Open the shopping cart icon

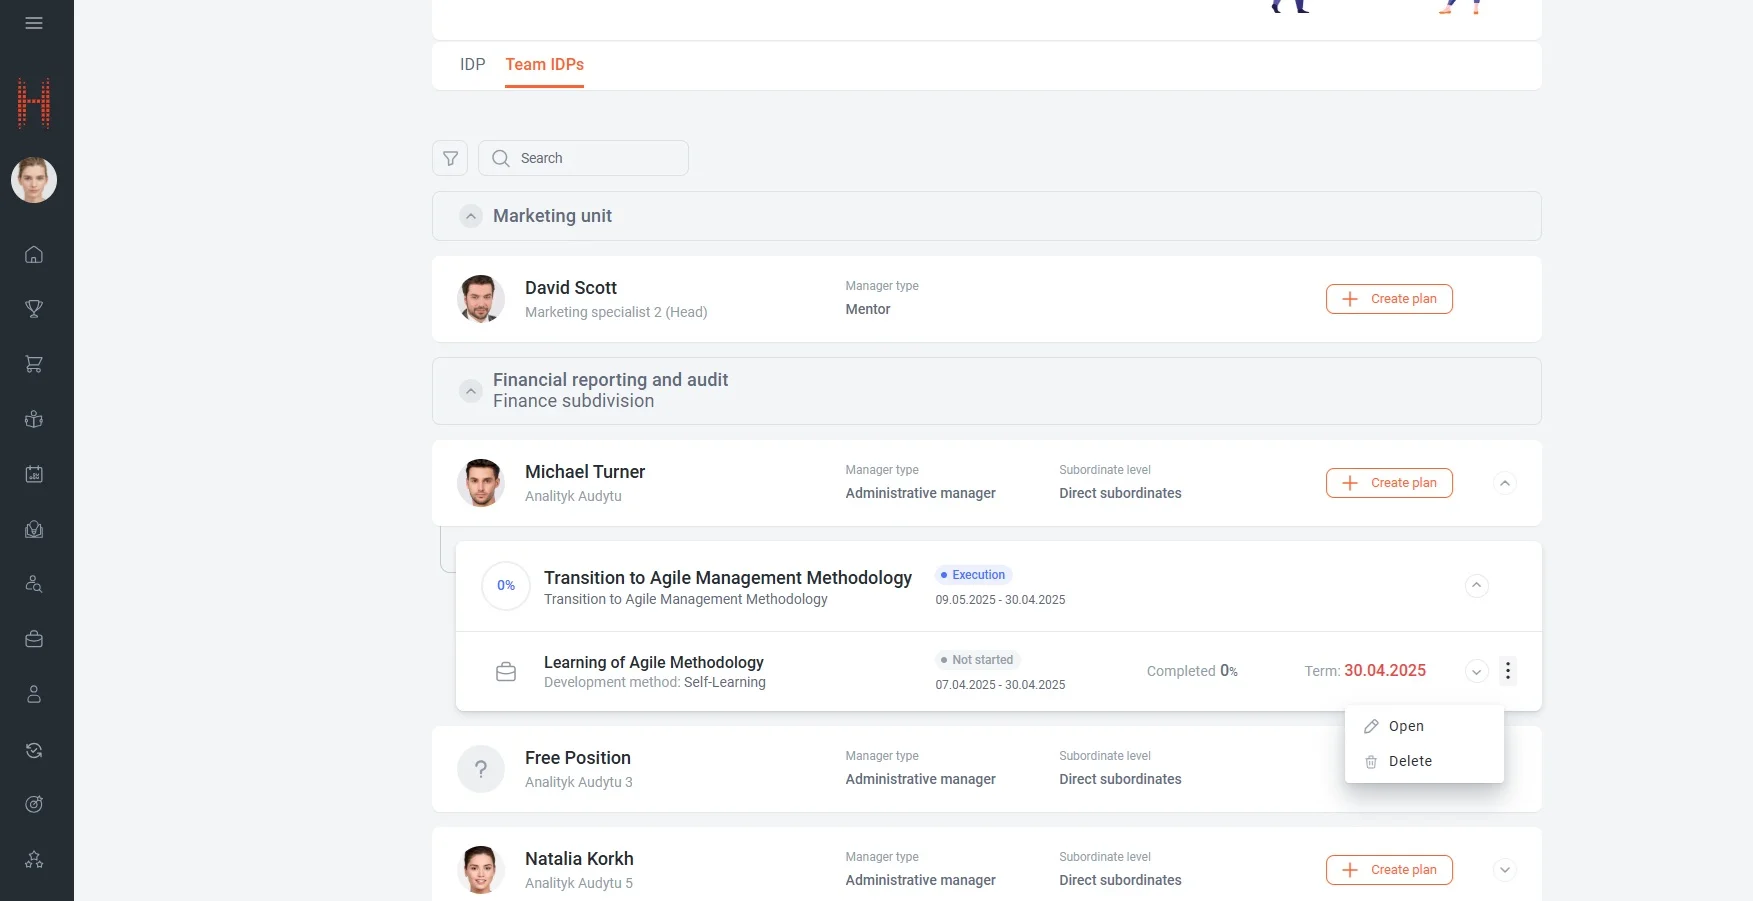tap(34, 364)
